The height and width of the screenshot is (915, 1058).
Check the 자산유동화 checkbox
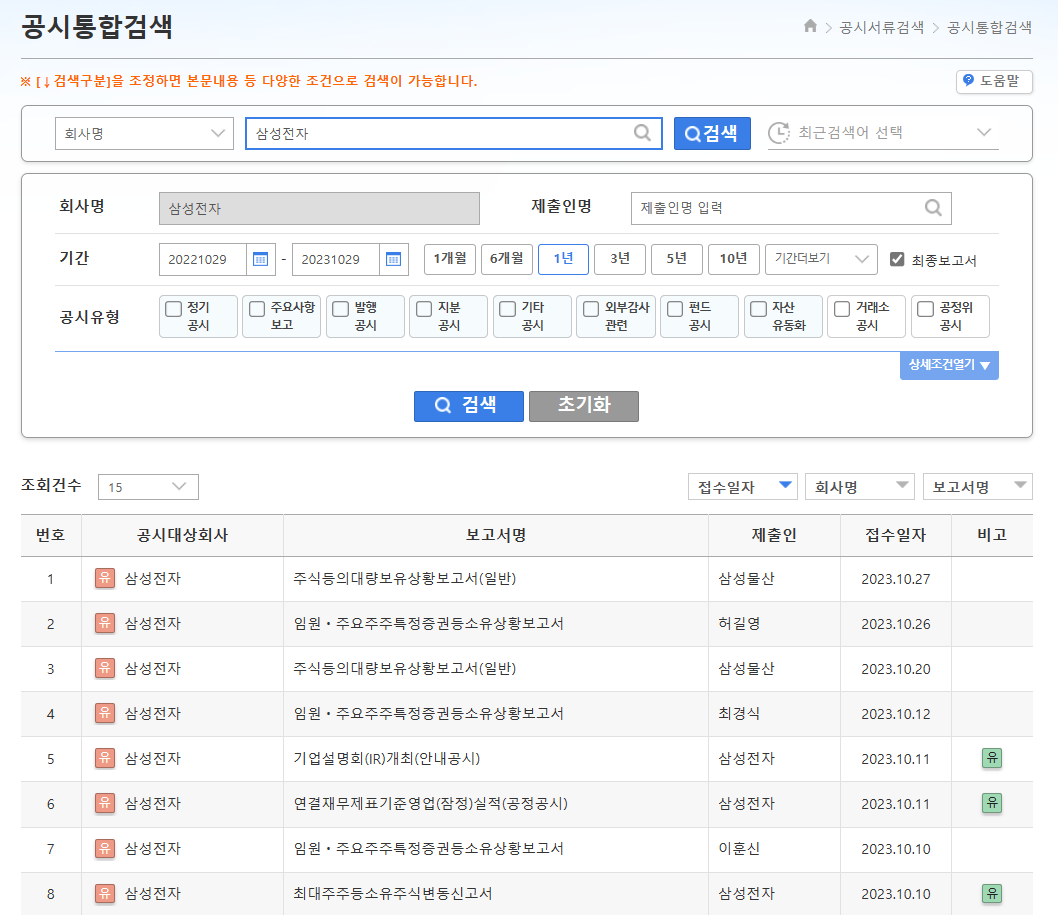coord(758,308)
